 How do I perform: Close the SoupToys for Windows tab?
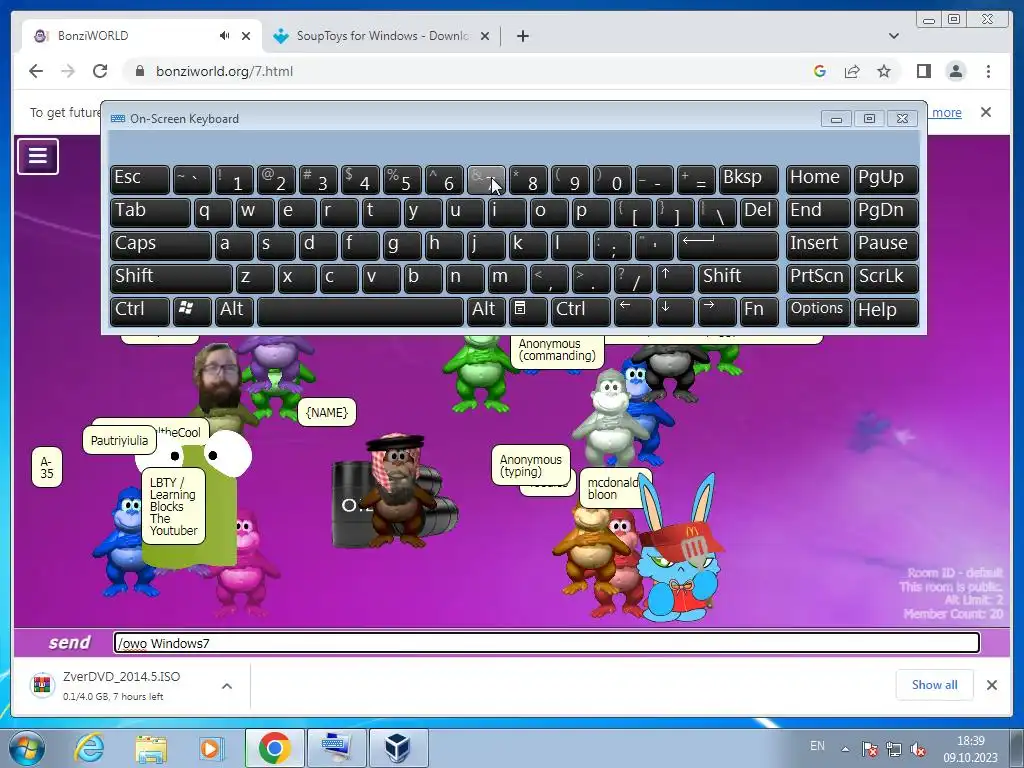pos(485,36)
